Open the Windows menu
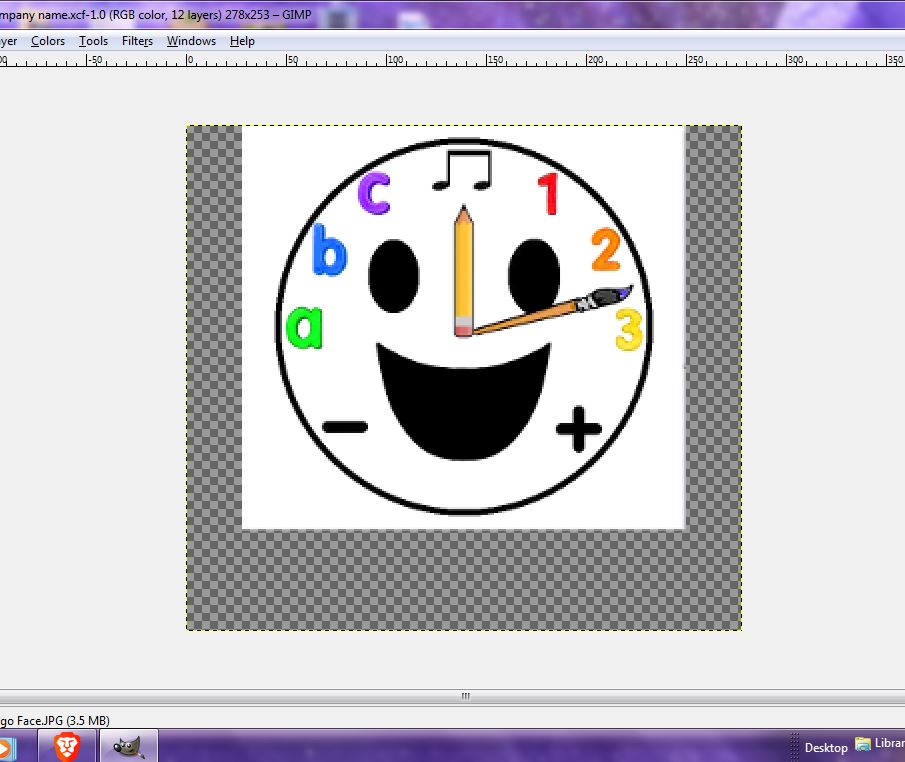 [191, 41]
